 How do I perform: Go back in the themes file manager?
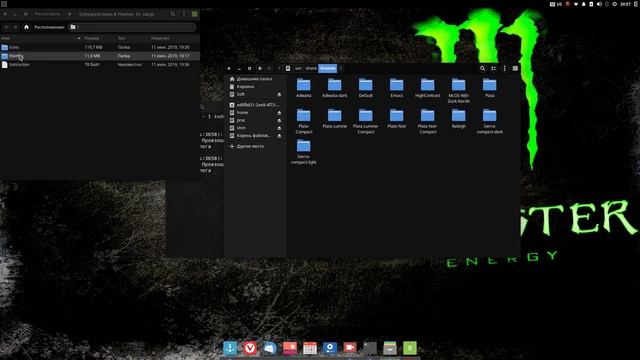(260, 69)
